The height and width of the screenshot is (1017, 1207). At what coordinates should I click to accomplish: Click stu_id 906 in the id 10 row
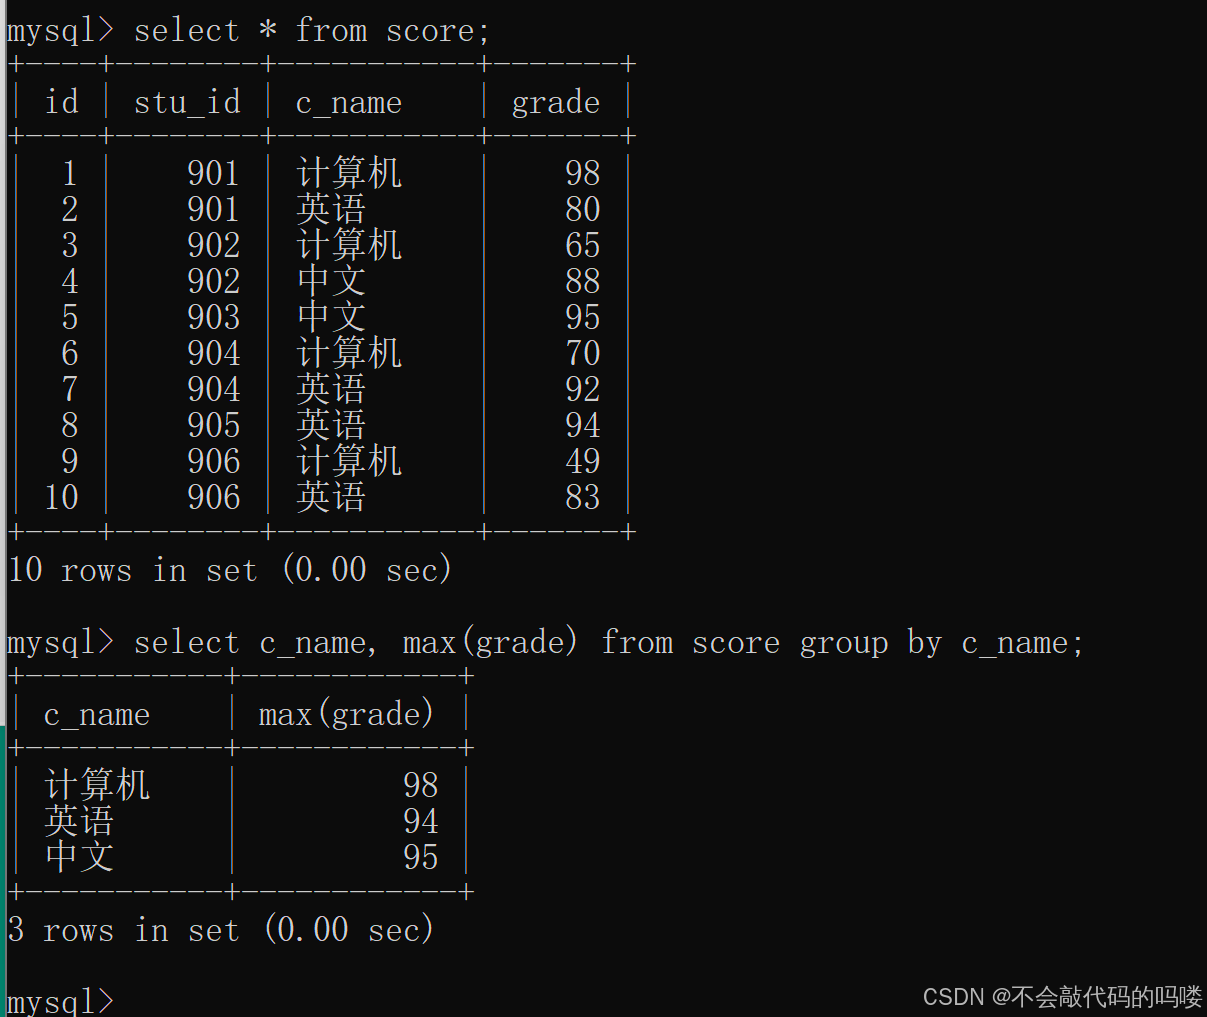click(x=214, y=497)
